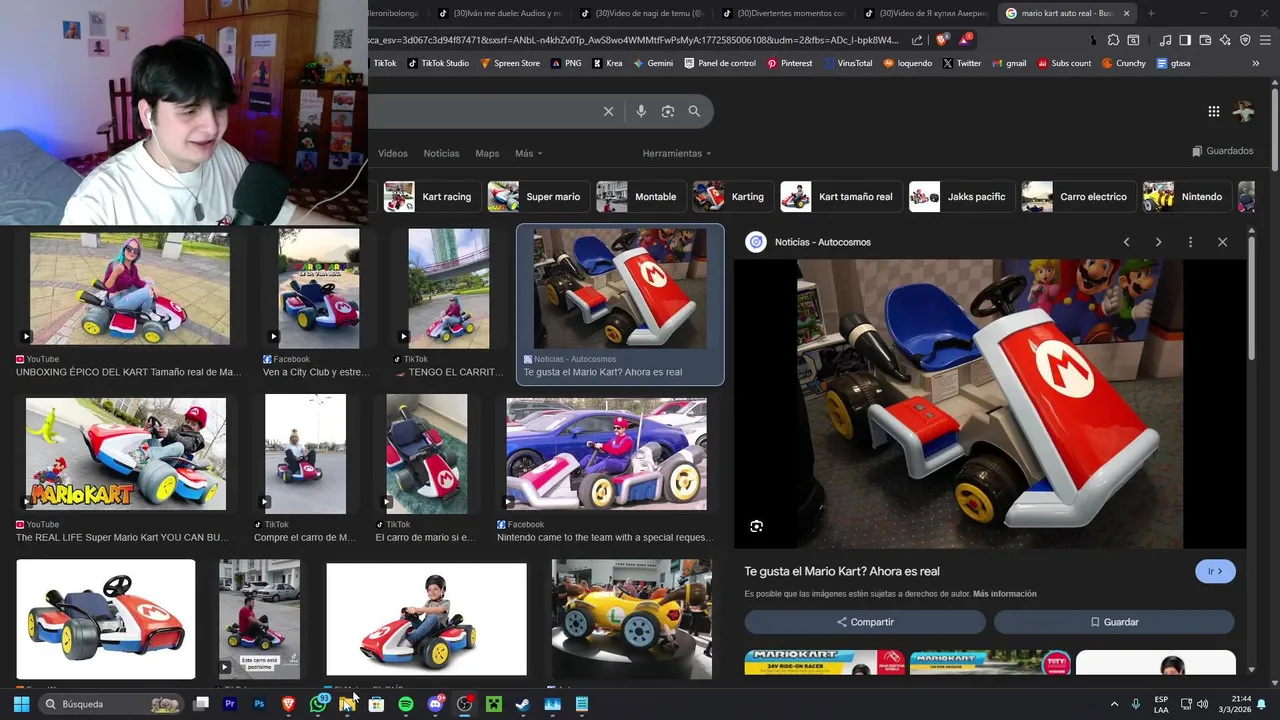Click the Compartir button

[865, 622]
